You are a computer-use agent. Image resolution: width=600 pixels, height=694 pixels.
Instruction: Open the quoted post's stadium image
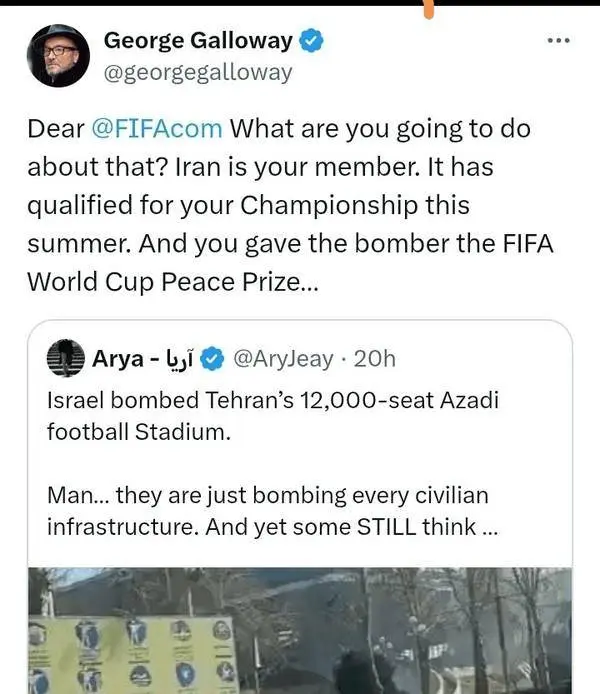coord(300,630)
